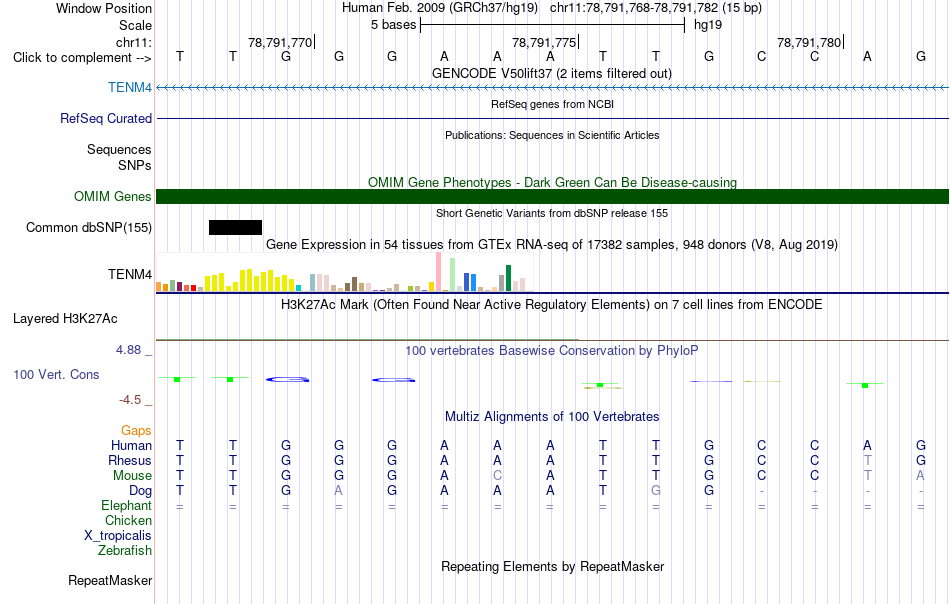The image size is (950, 604).
Task: Open the RefSeq Curated track label
Action: coord(106,118)
